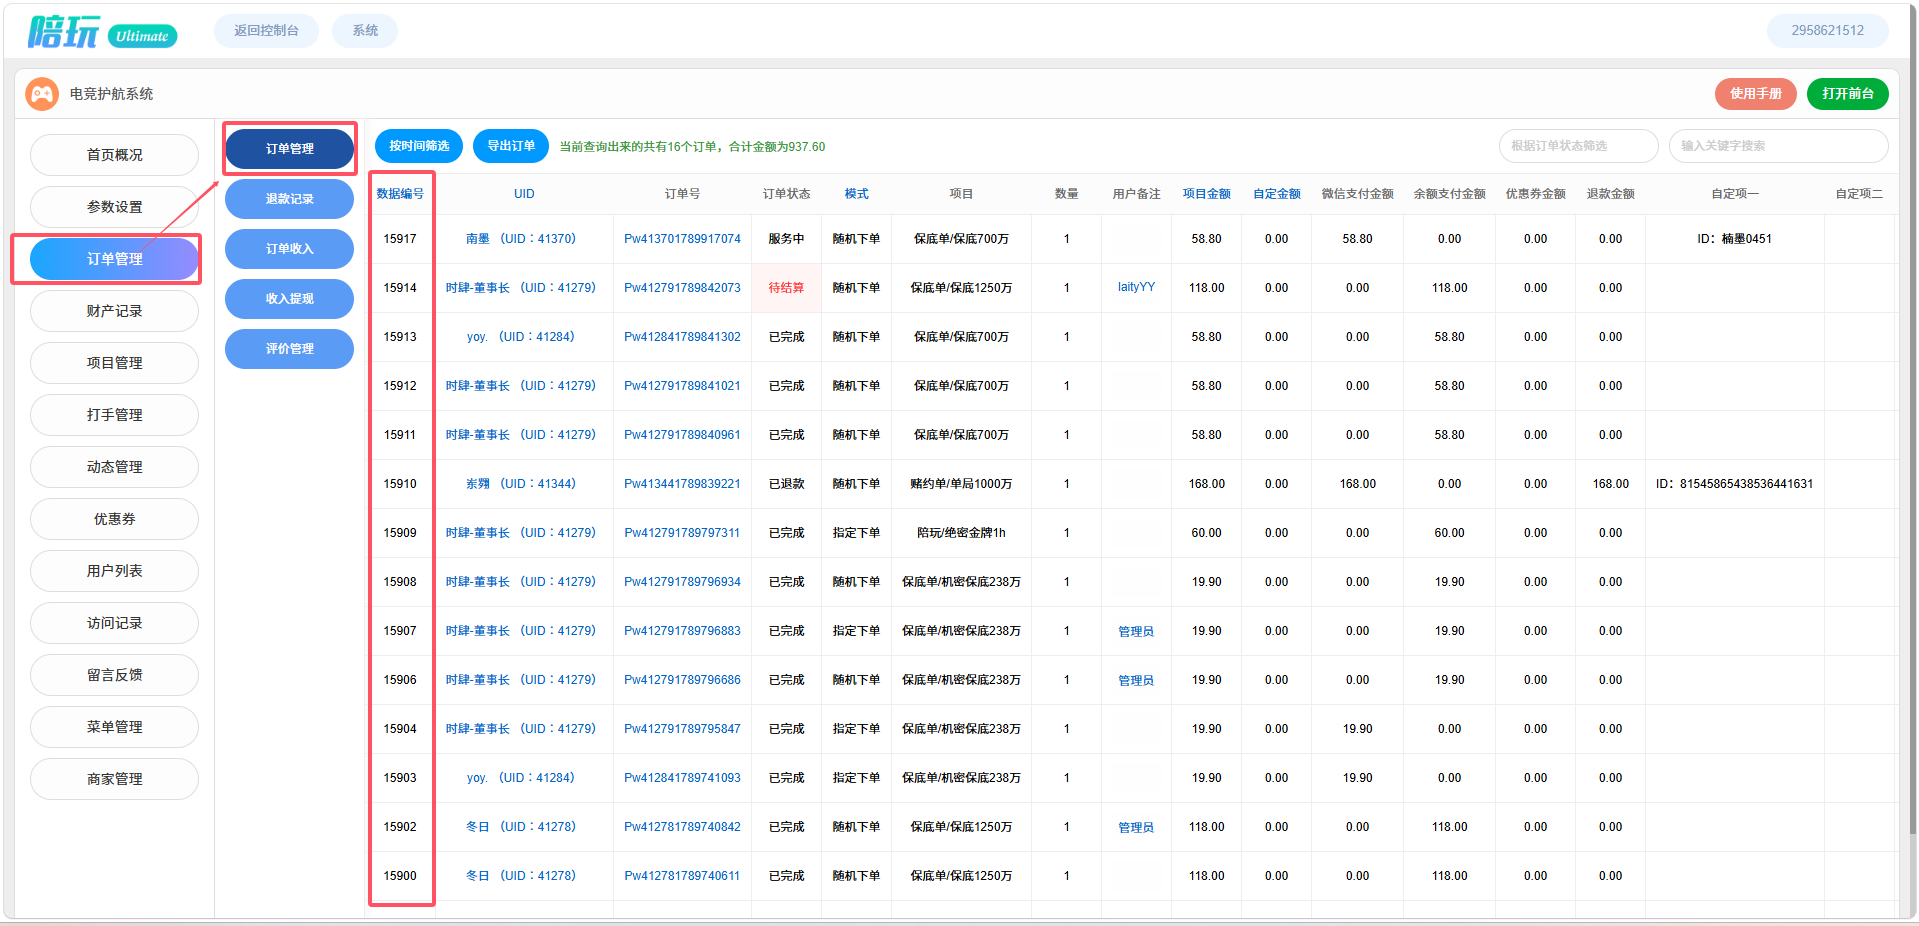Open 用户列表 in the sidebar
Screen dimensions: 1919x926
[114, 571]
